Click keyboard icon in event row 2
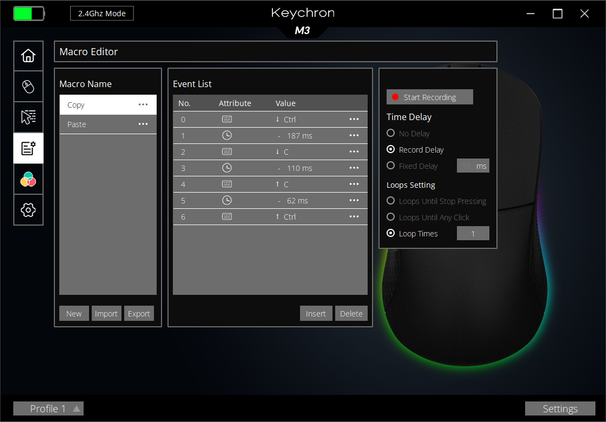606x422 pixels. tap(227, 151)
